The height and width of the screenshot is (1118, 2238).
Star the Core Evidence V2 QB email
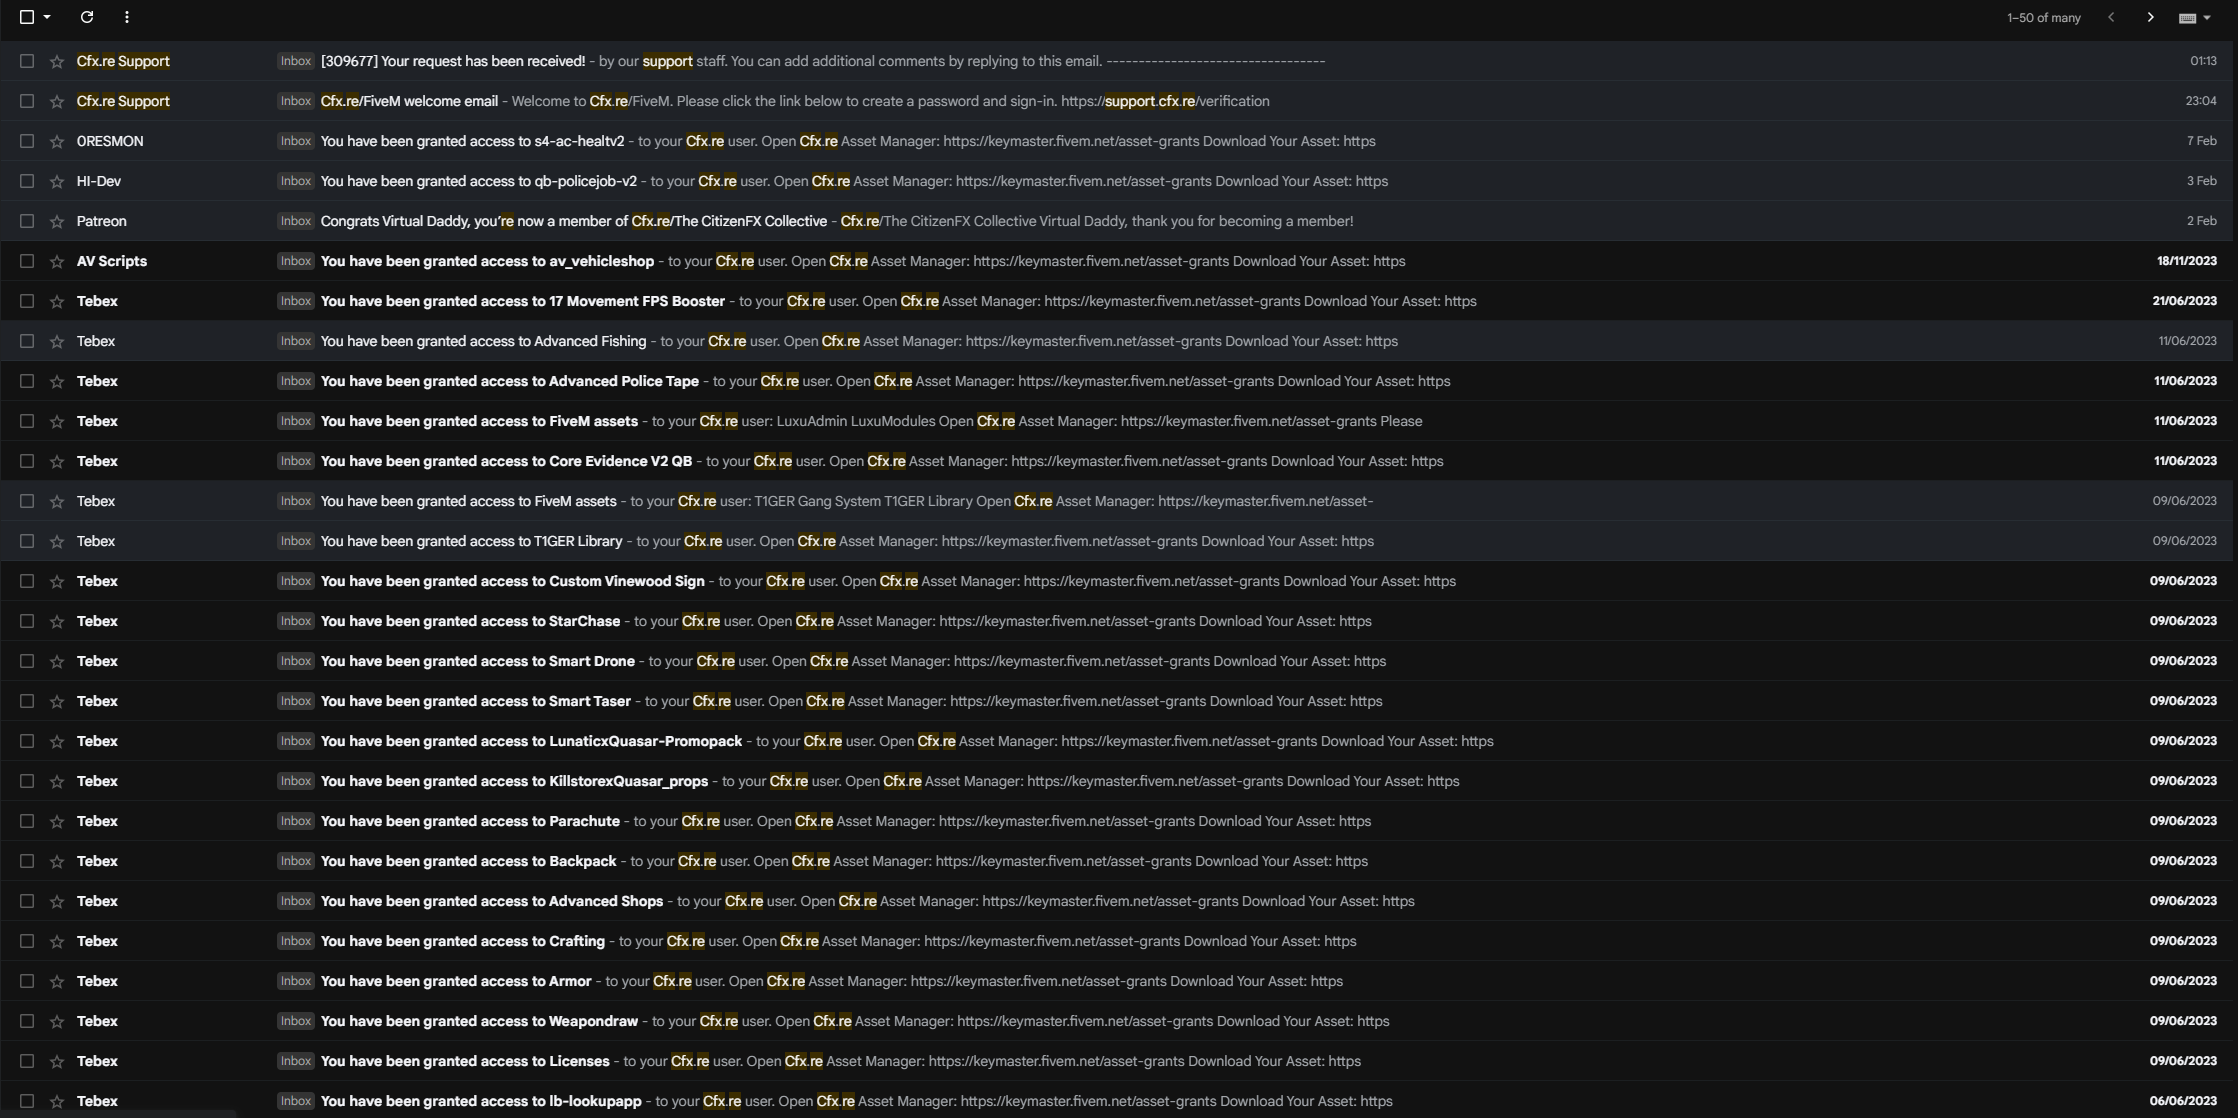tap(57, 461)
